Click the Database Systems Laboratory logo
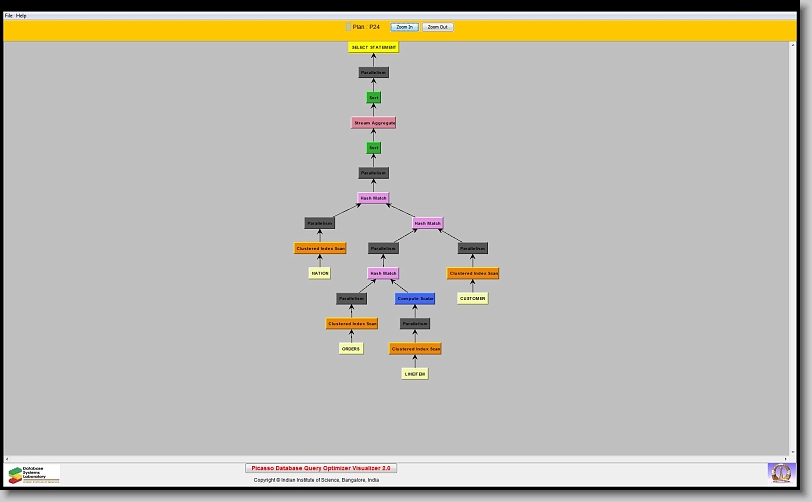 pyautogui.click(x=34, y=474)
